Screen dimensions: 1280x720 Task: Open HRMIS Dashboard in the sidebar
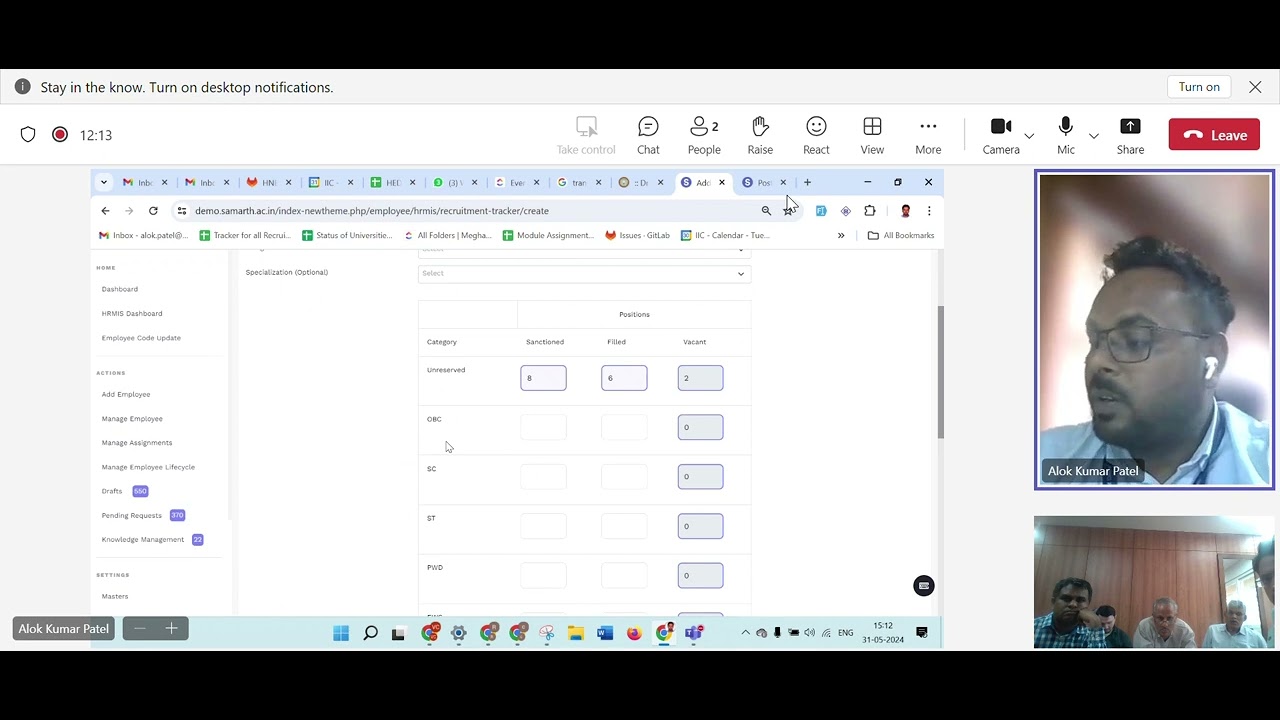point(132,313)
